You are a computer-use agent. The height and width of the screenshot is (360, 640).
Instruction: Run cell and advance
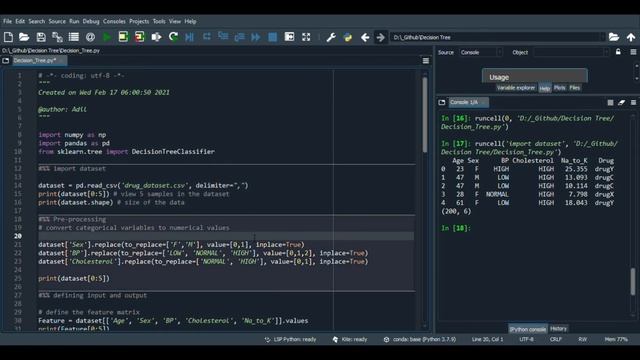140,37
